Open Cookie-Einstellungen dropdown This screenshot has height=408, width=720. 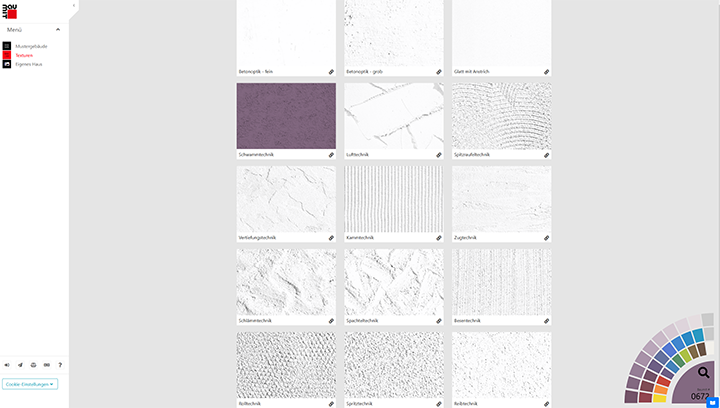point(30,383)
